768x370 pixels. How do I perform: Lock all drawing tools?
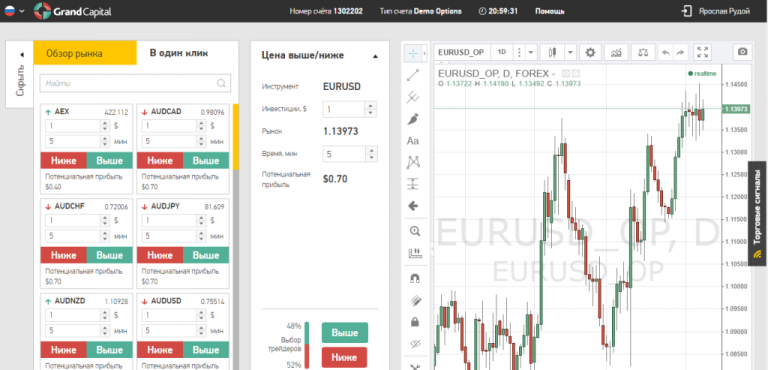(x=414, y=321)
